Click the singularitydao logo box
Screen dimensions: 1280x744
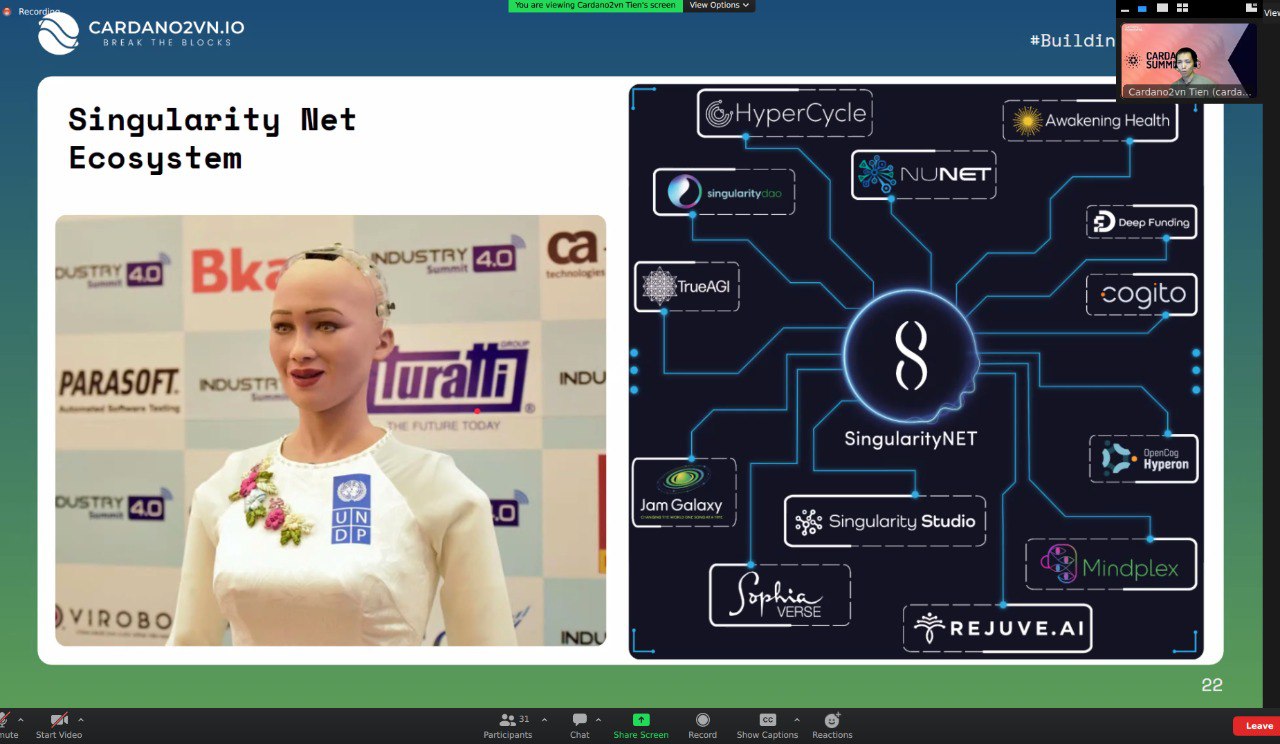(724, 191)
